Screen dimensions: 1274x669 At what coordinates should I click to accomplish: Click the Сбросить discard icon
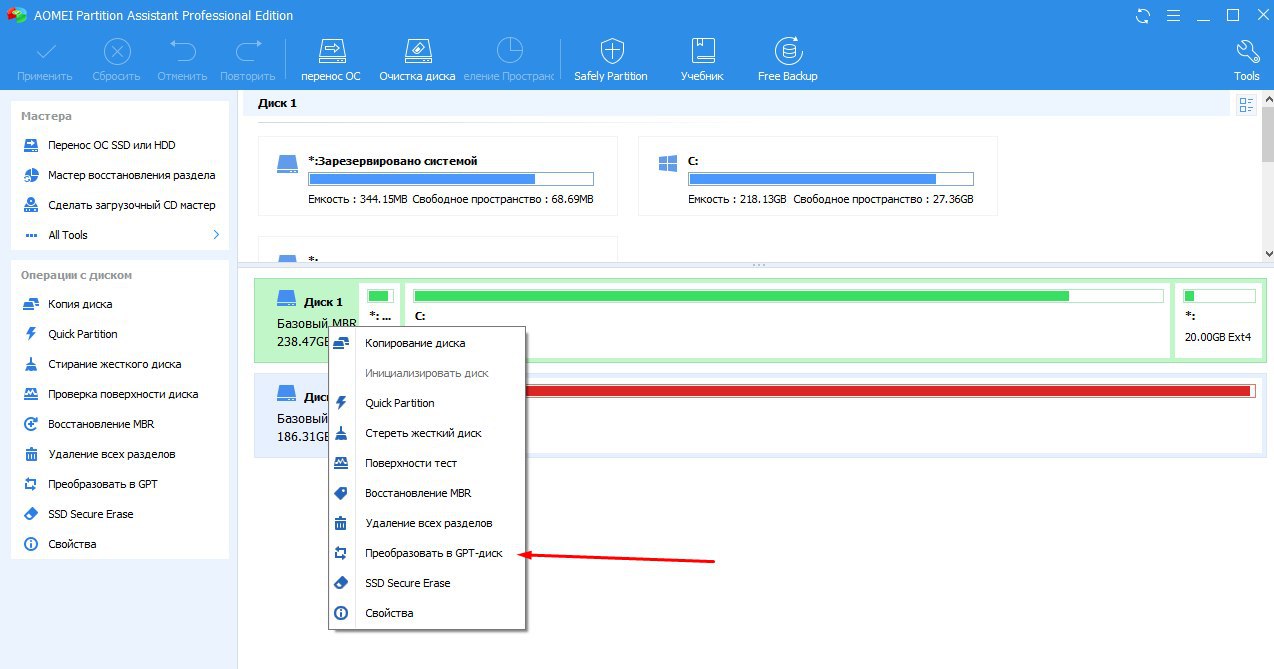(x=117, y=50)
